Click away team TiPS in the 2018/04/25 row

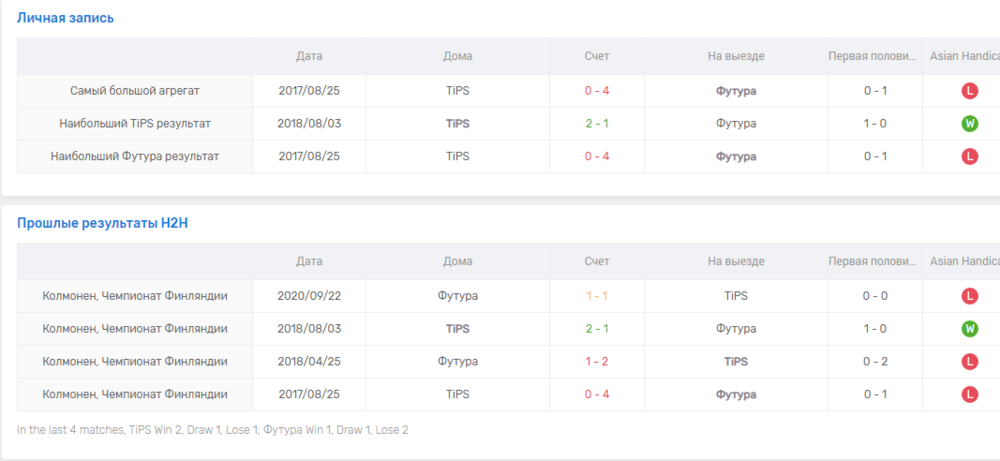736,362
